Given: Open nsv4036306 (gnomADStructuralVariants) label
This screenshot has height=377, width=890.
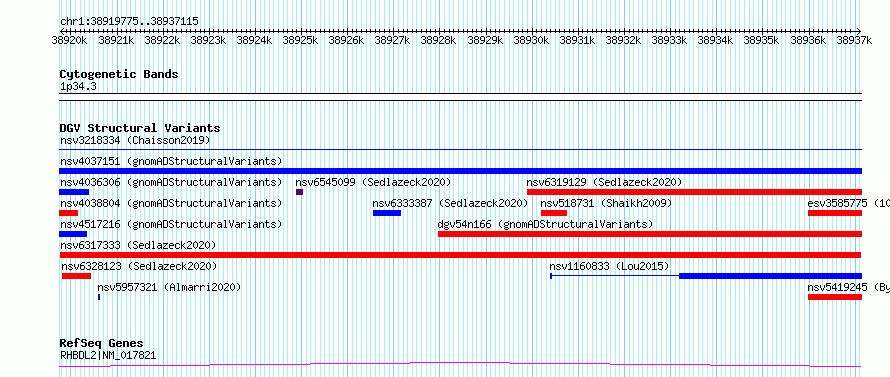Looking at the screenshot, I should 171,182.
